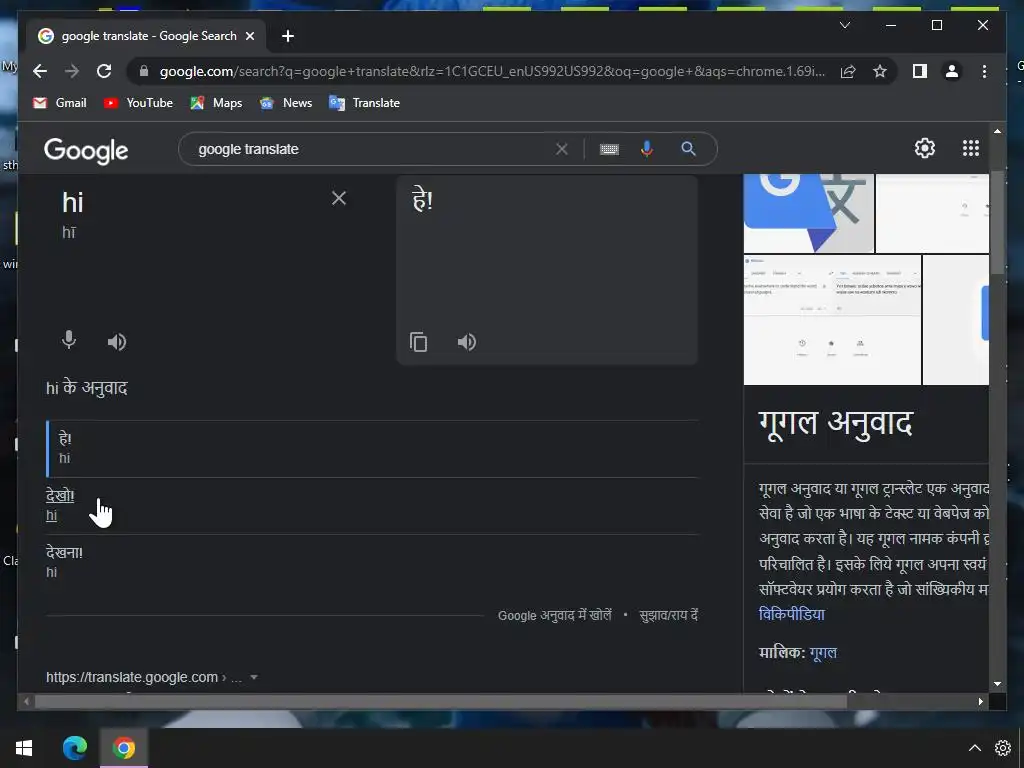
Task: Click the Google logo
Action: click(x=86, y=151)
